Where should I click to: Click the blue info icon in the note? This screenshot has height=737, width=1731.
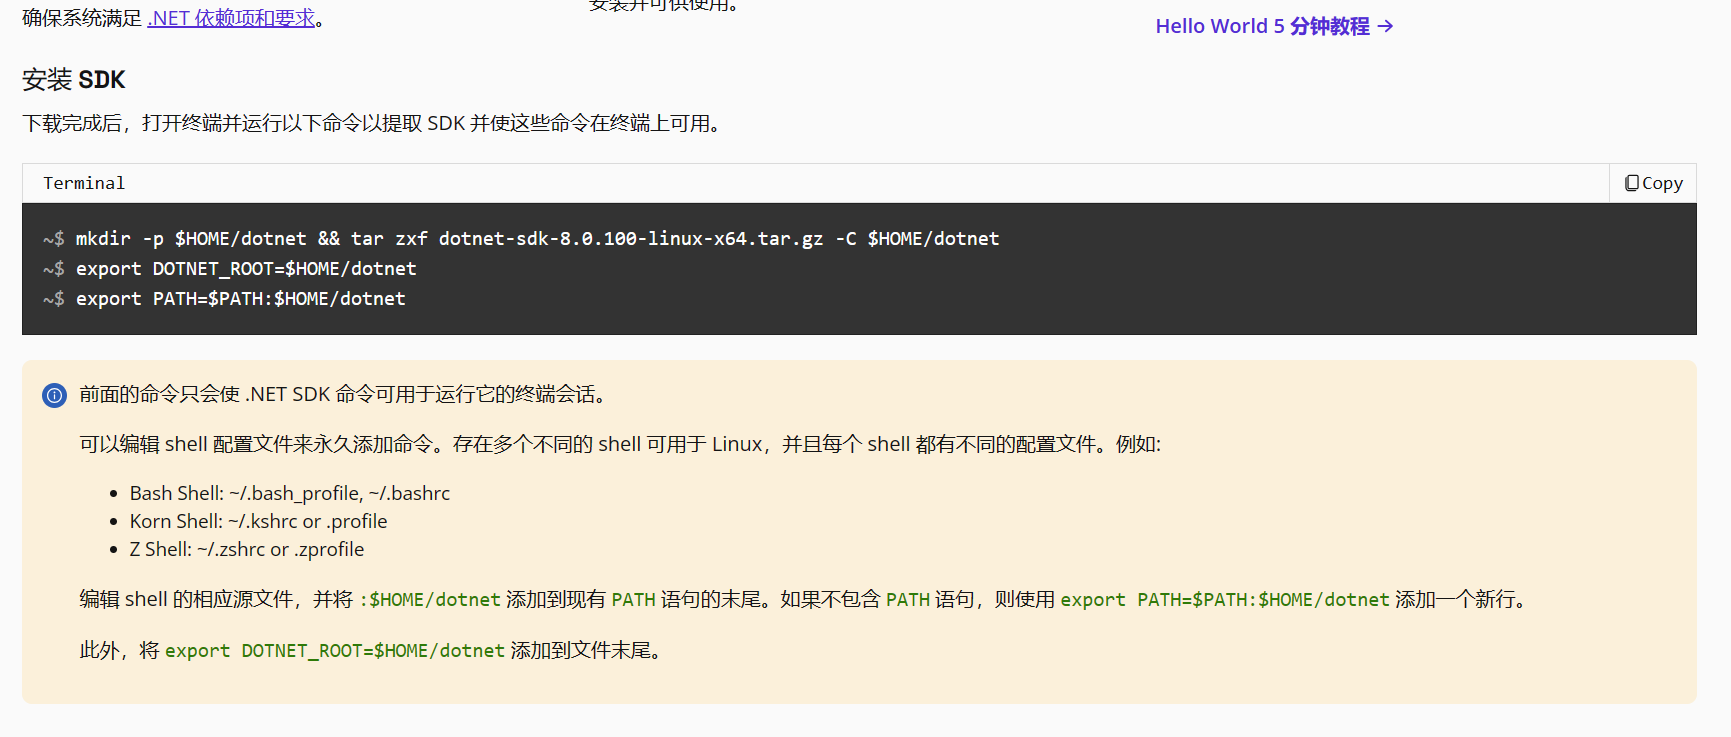54,395
